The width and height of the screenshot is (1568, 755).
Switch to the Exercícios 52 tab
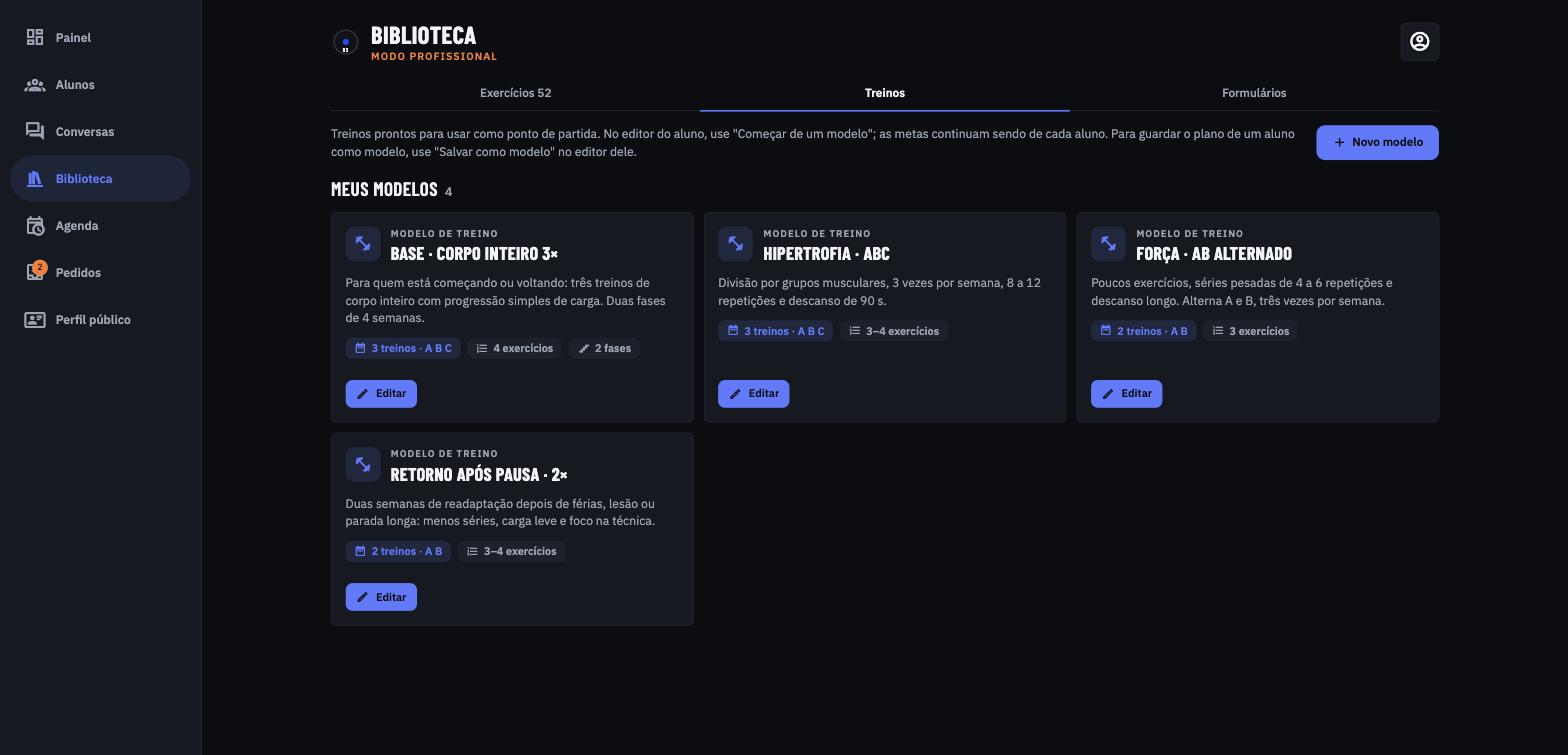pos(516,93)
